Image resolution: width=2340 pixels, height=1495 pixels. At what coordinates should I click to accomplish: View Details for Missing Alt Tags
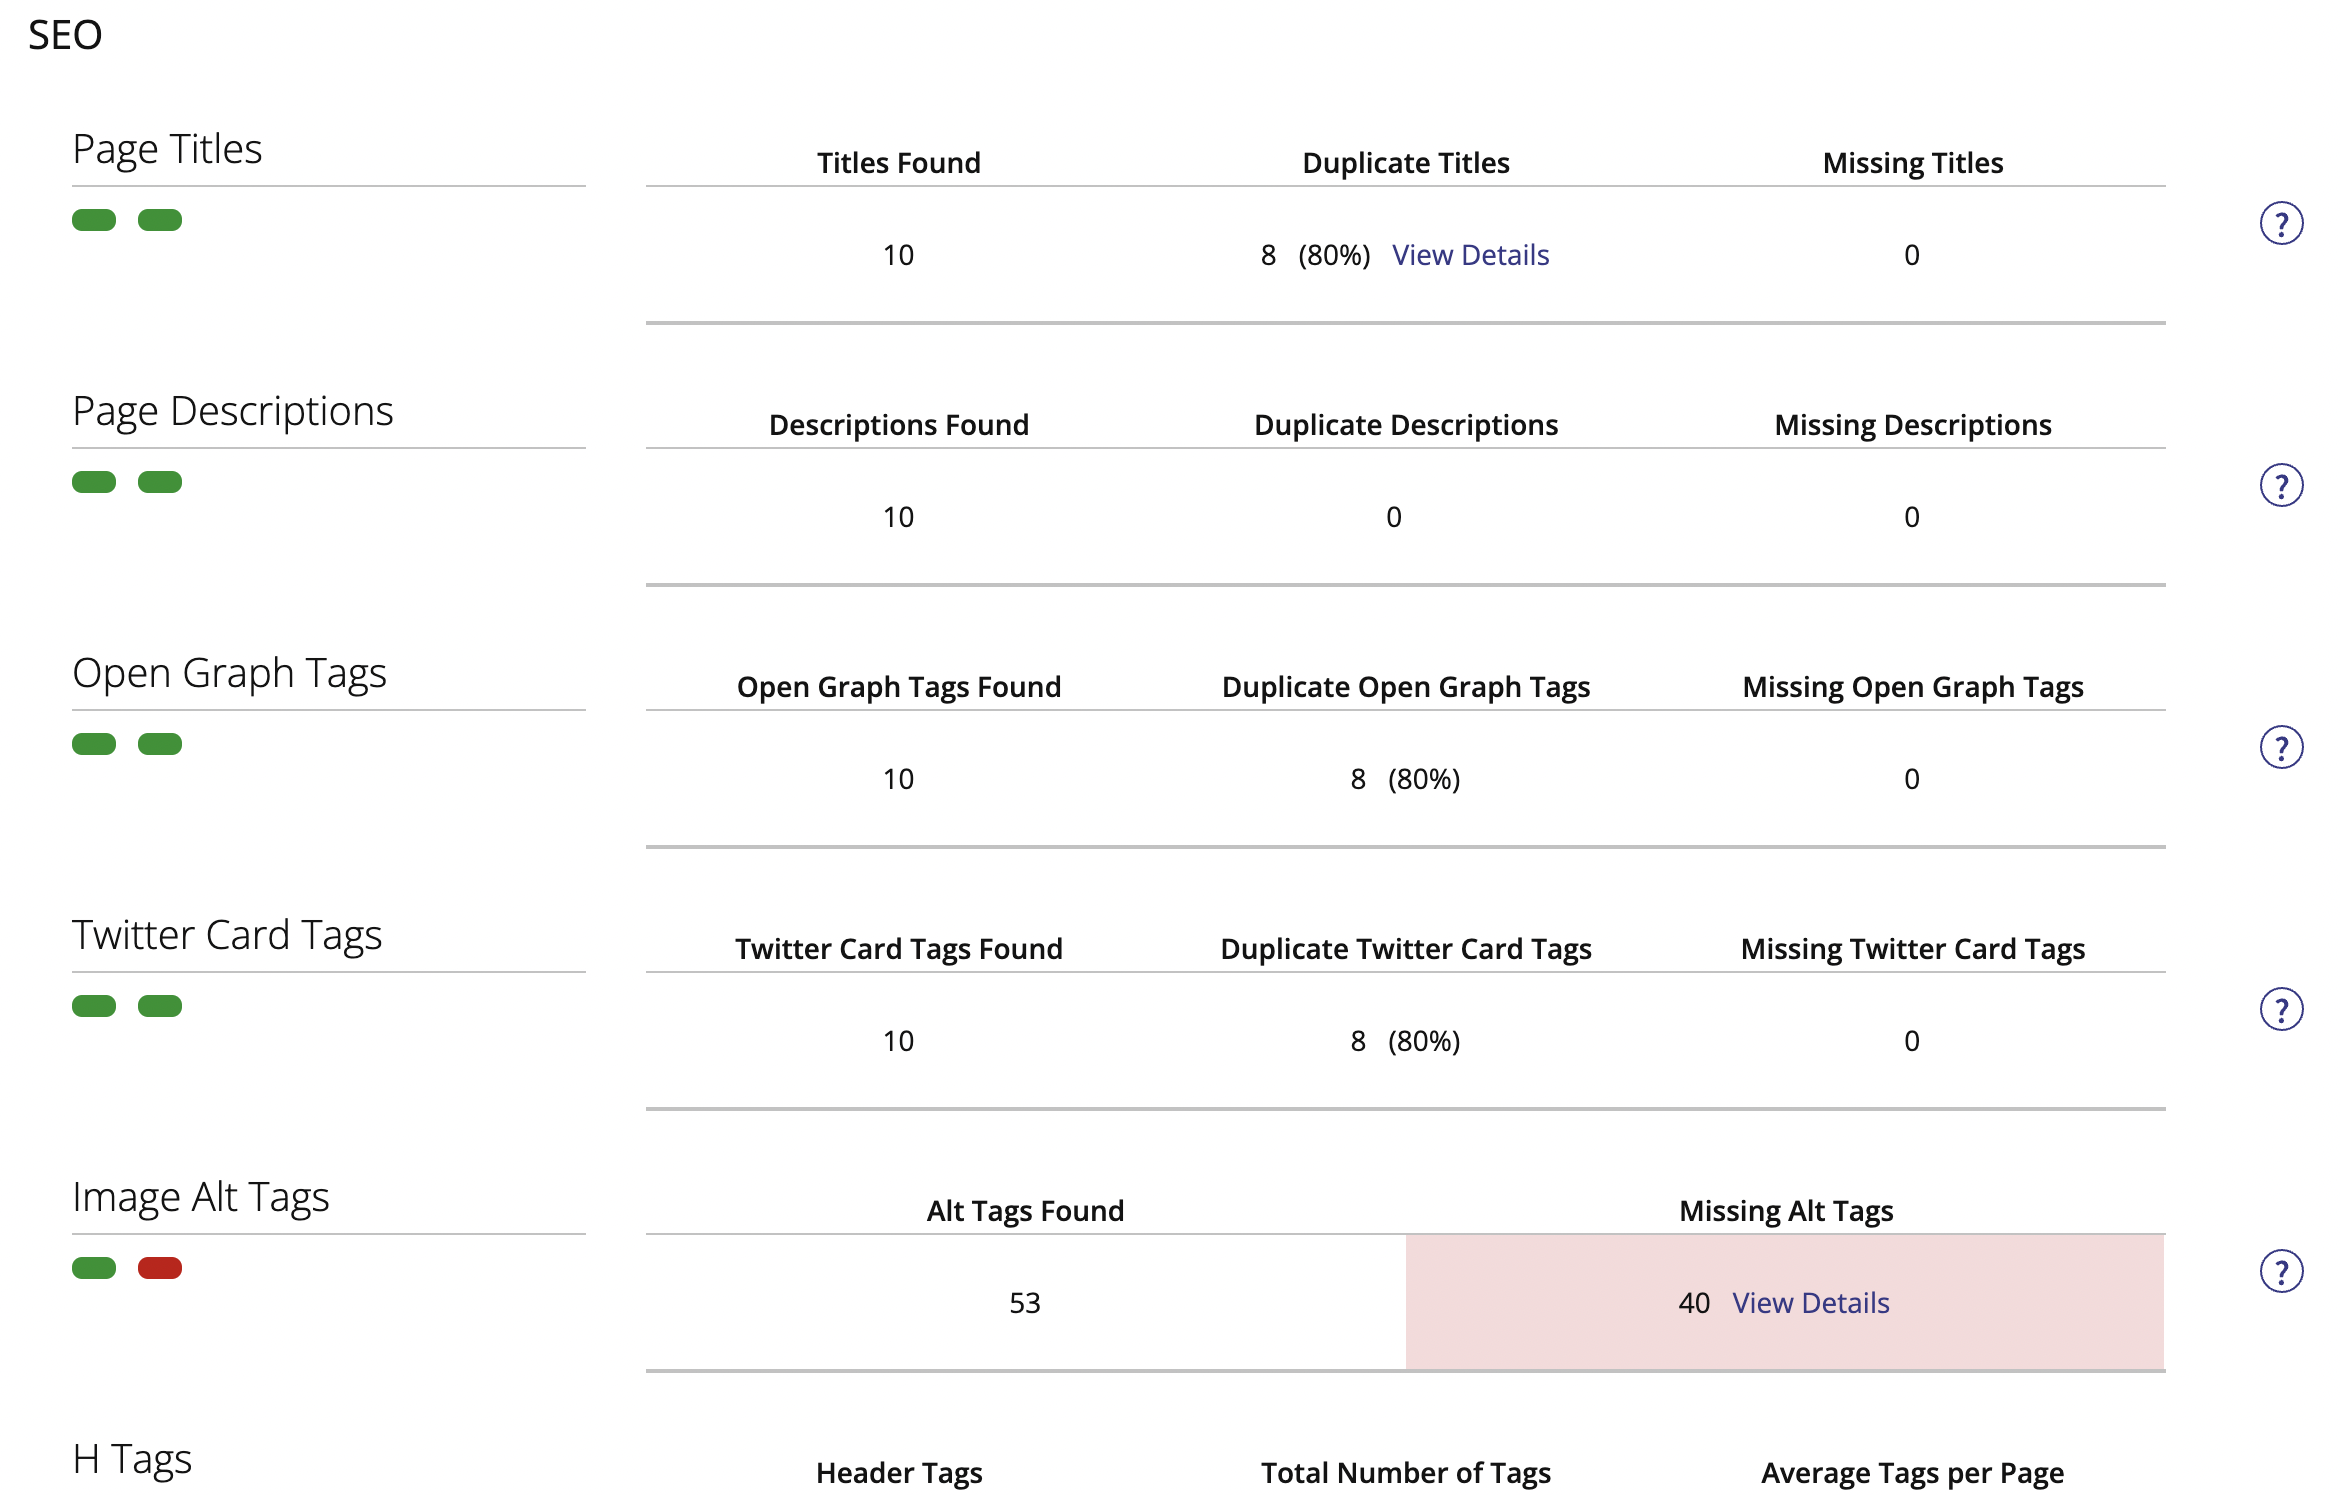point(1810,1303)
